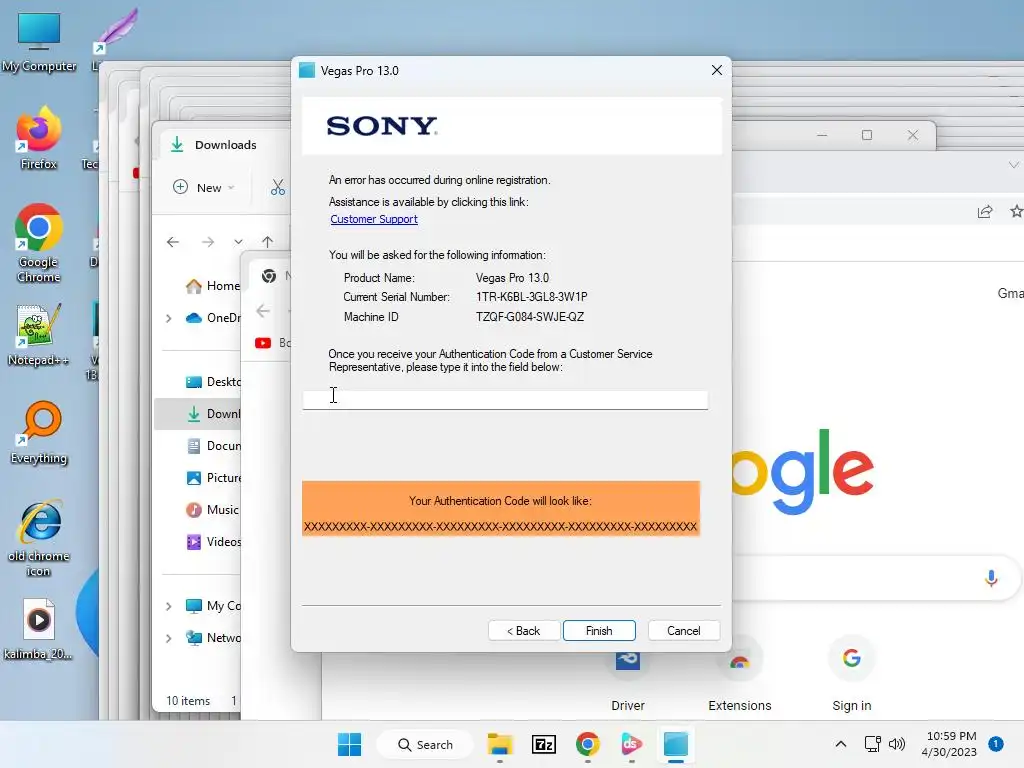Select Pictures in Explorer sidebar
The width and height of the screenshot is (1024, 768).
tap(214, 478)
